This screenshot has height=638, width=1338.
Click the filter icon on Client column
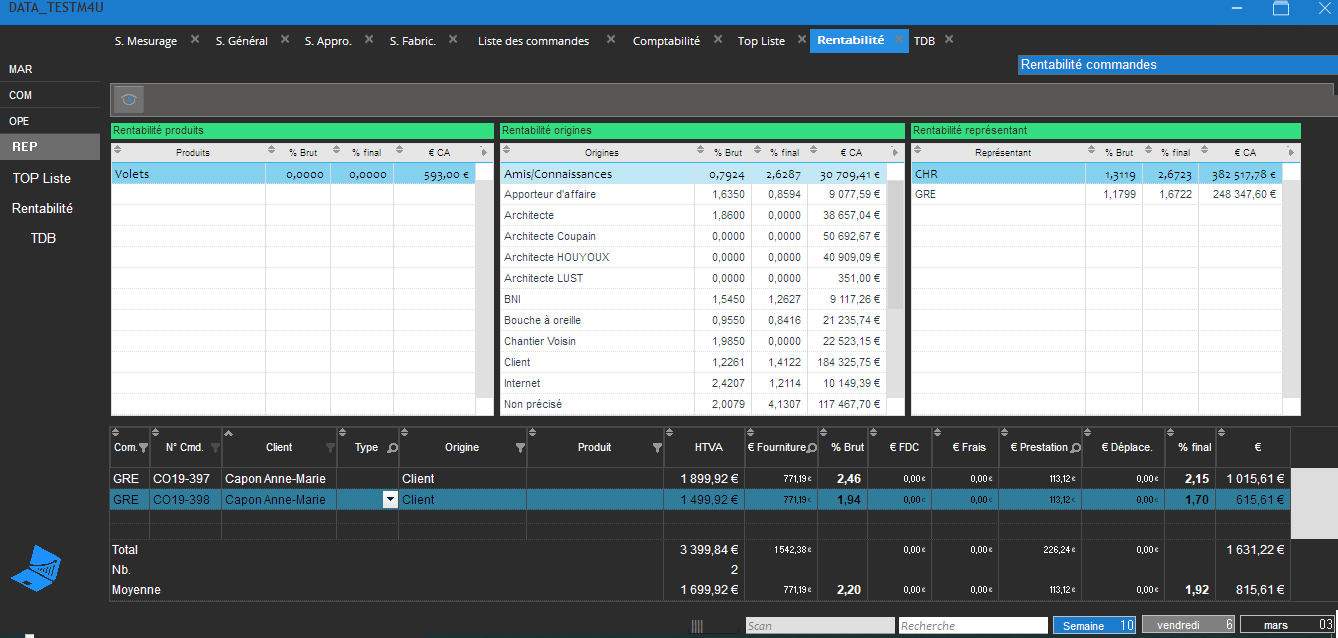(x=330, y=448)
